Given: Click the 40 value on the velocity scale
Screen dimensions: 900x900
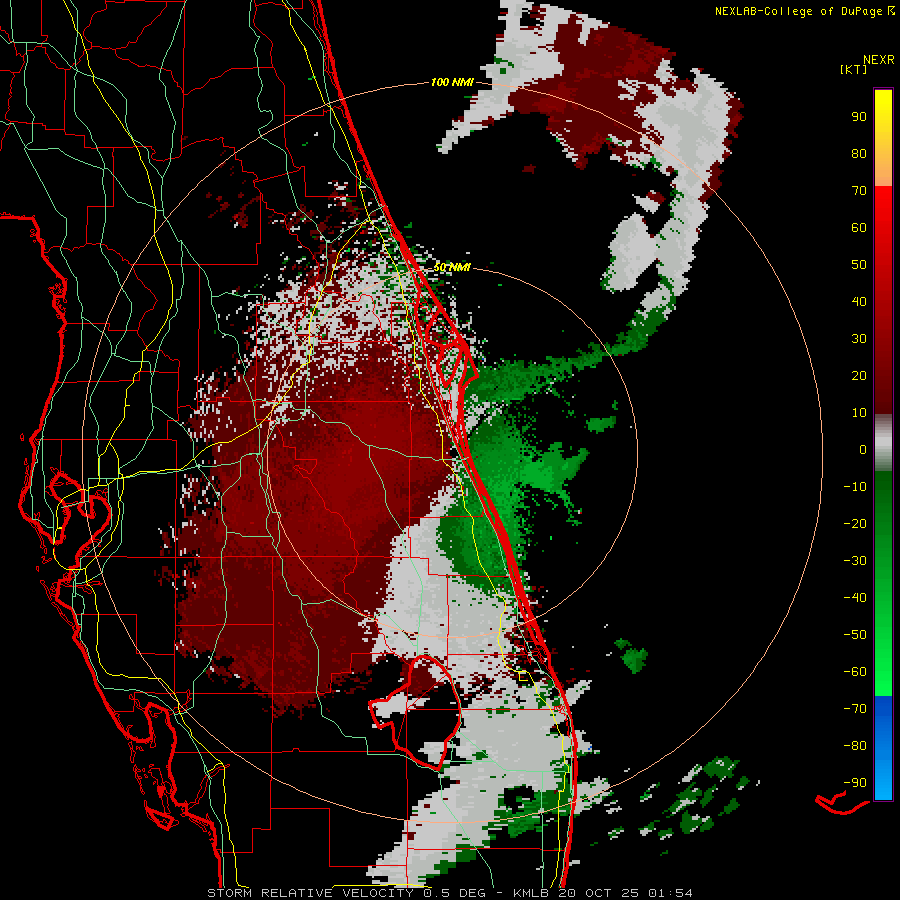Looking at the screenshot, I should coord(859,302).
